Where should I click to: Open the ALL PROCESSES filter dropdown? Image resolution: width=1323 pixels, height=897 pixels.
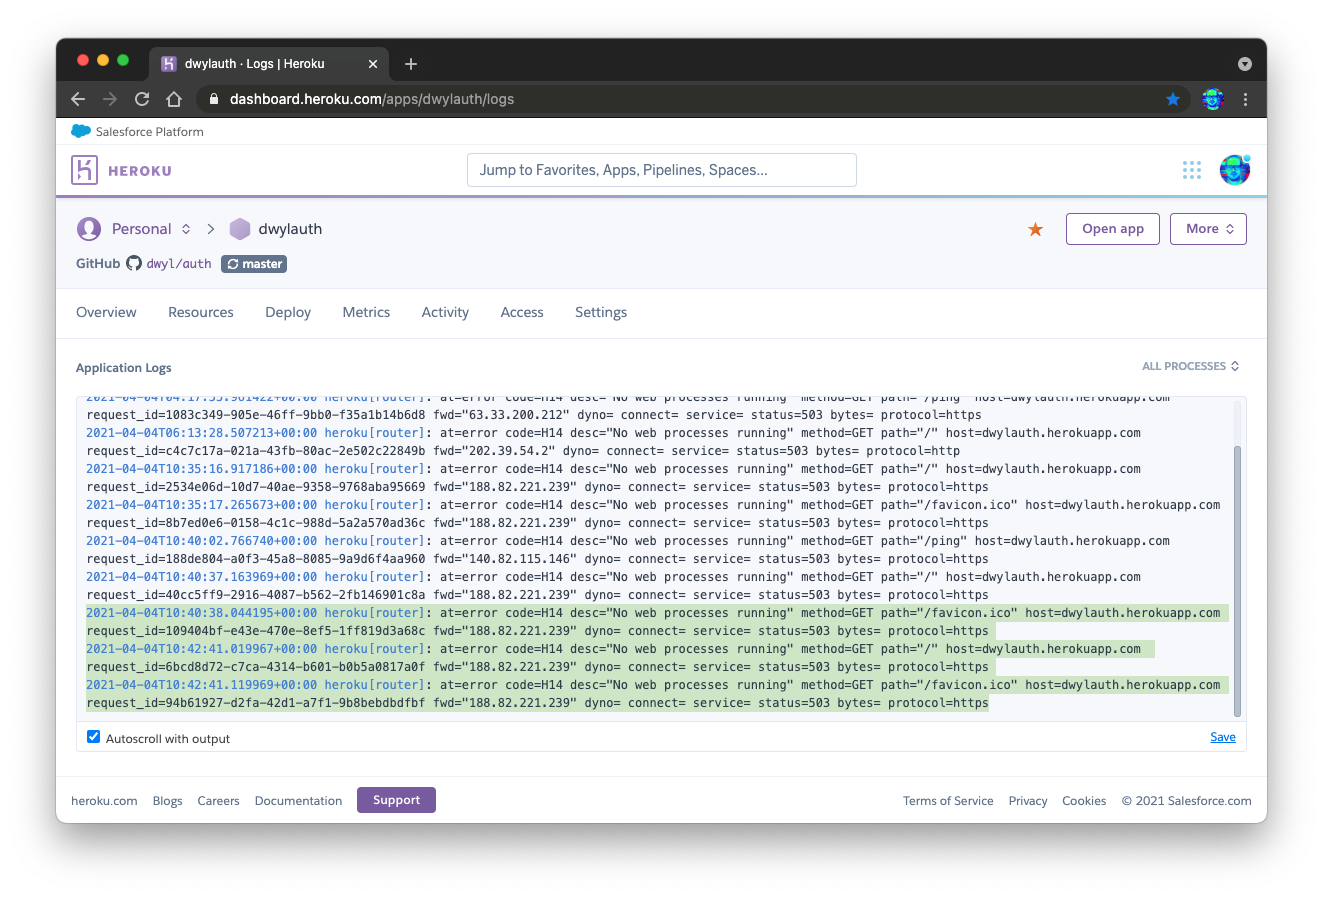tap(1190, 366)
